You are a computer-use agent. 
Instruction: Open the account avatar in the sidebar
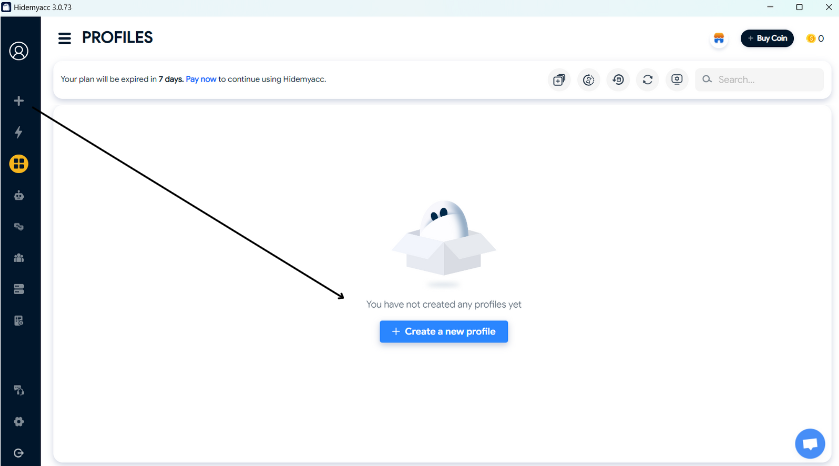[x=19, y=51]
